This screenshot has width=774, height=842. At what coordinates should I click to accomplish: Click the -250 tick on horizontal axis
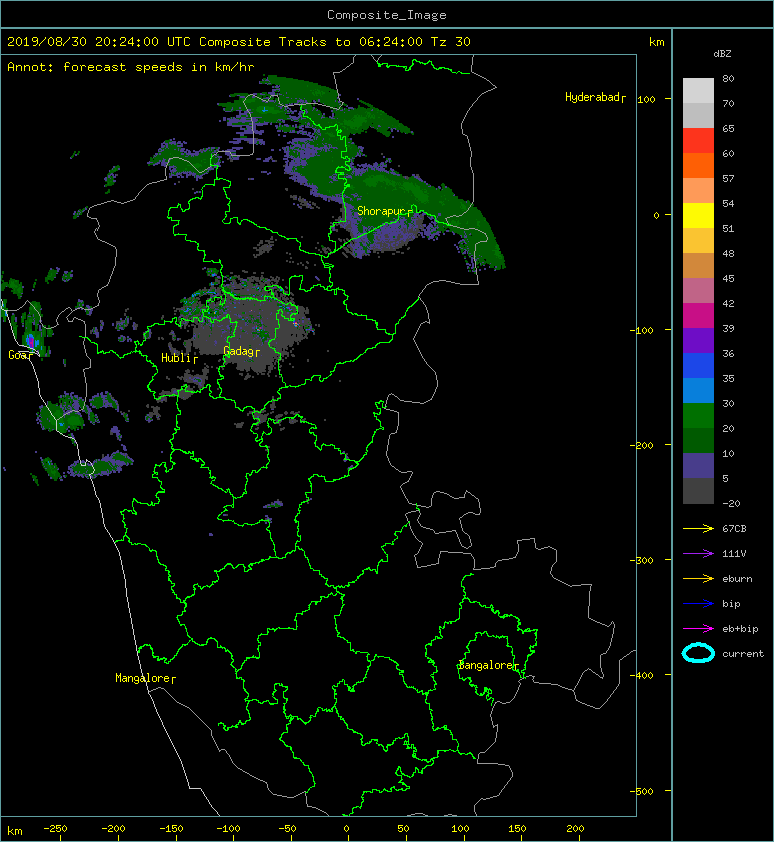coord(55,829)
